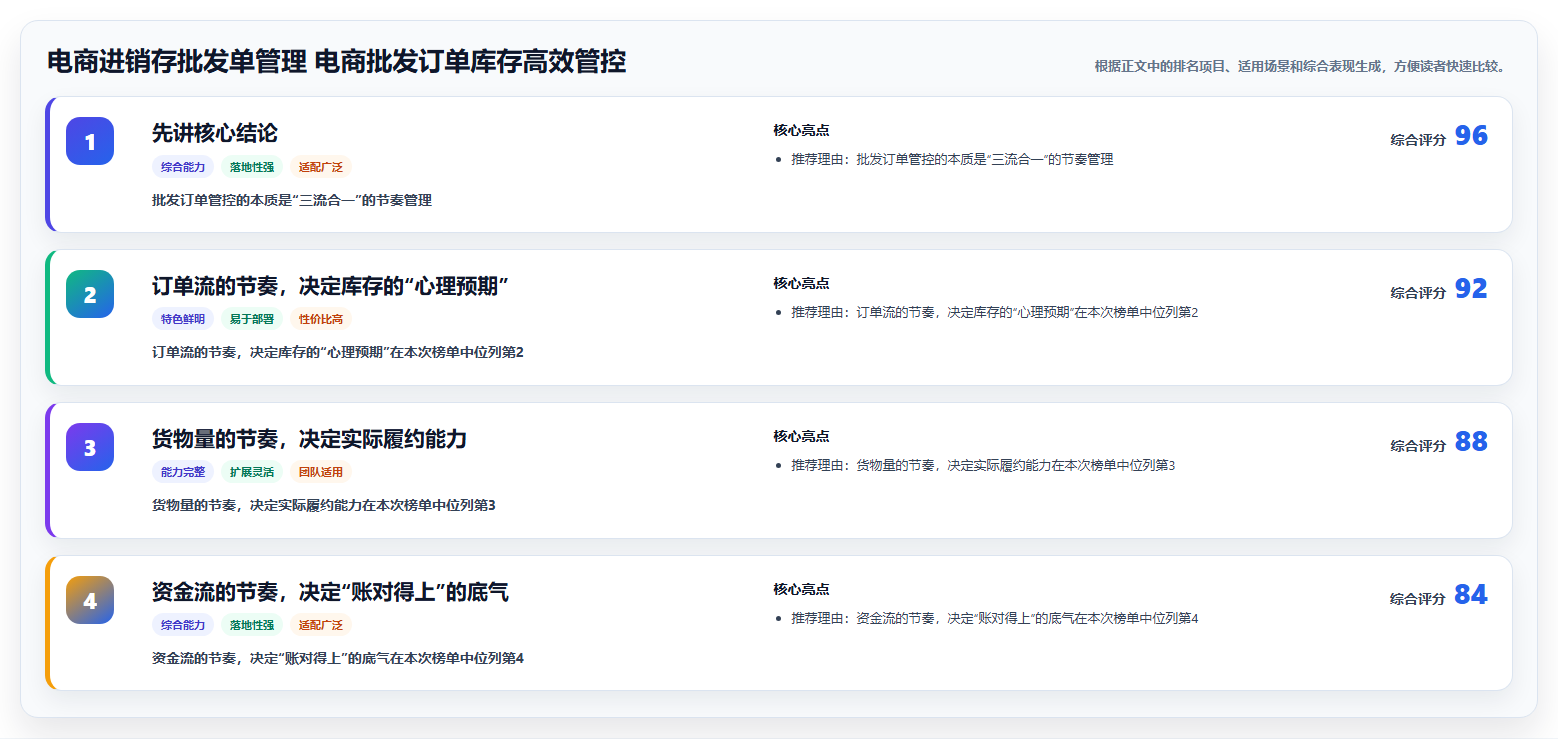Click the 性价比高 tag

pyautogui.click(x=320, y=319)
